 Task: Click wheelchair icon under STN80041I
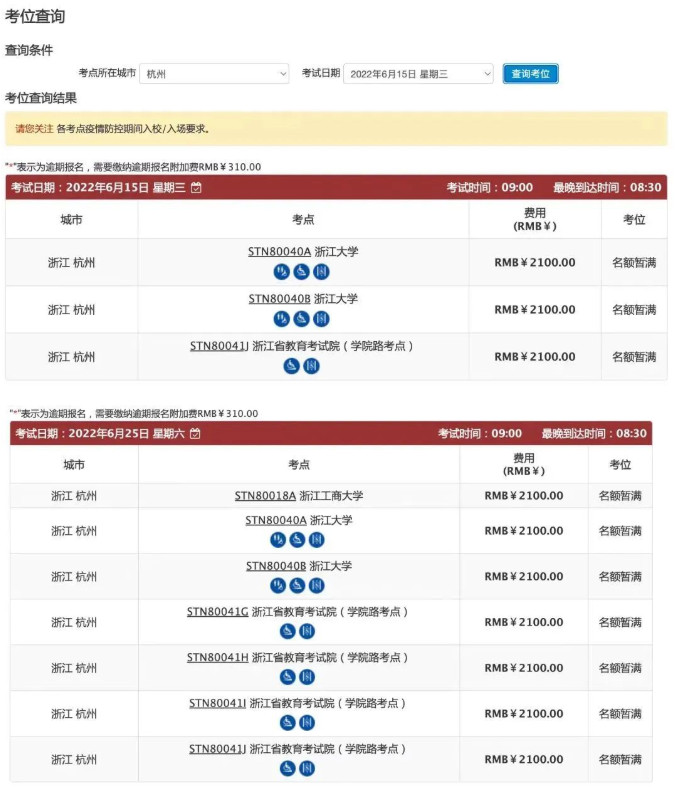pos(287,723)
